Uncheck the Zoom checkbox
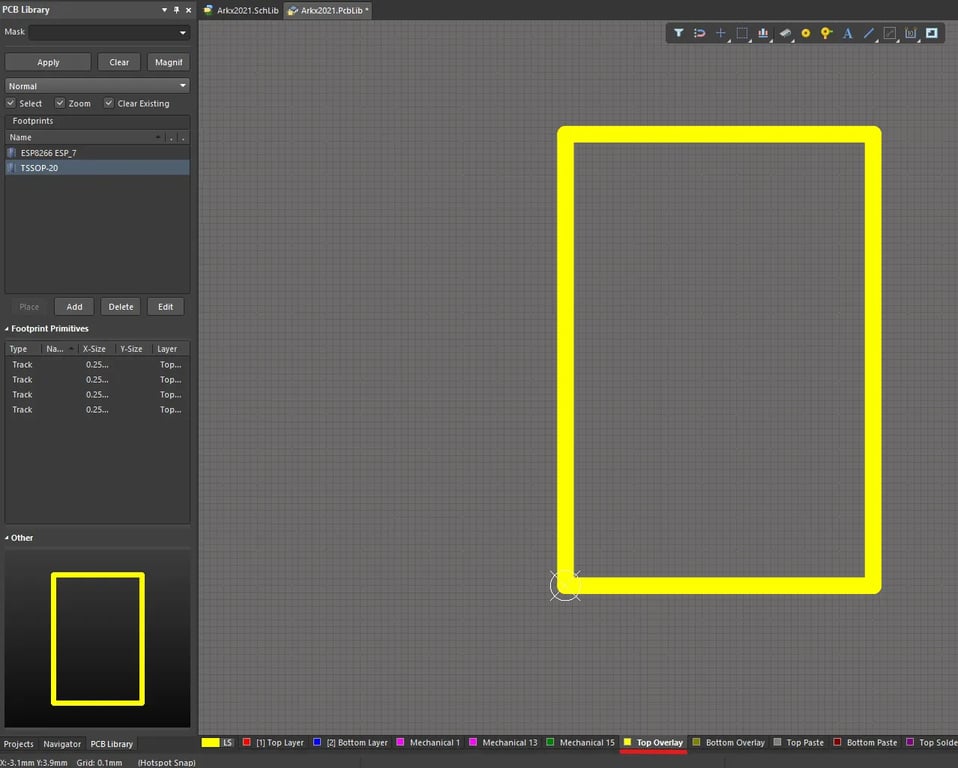Screen dimensions: 958x768 point(57,103)
